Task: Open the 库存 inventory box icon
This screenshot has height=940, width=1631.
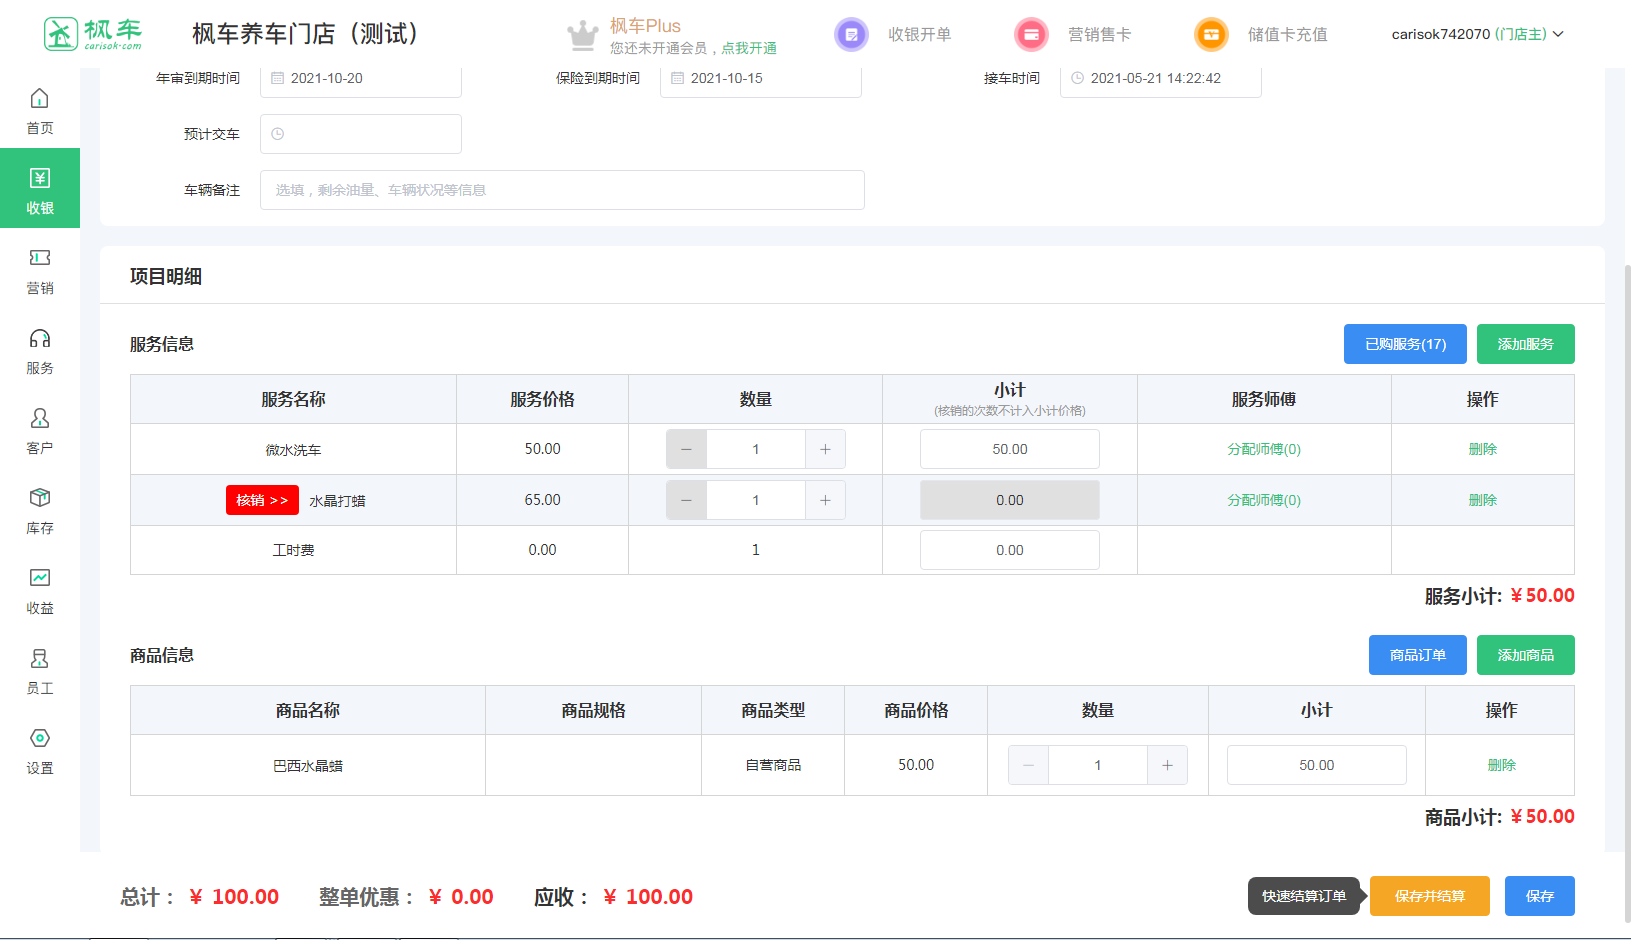Action: pyautogui.click(x=39, y=499)
